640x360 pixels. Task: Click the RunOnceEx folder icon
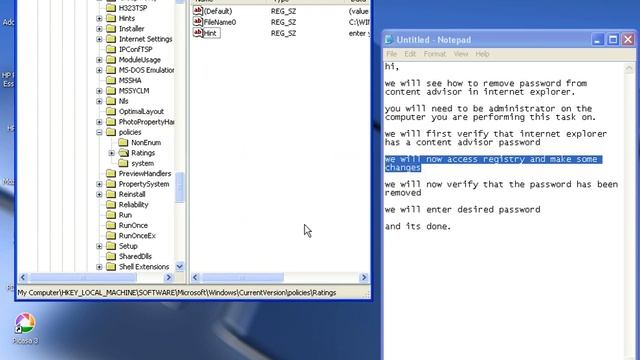click(x=111, y=236)
